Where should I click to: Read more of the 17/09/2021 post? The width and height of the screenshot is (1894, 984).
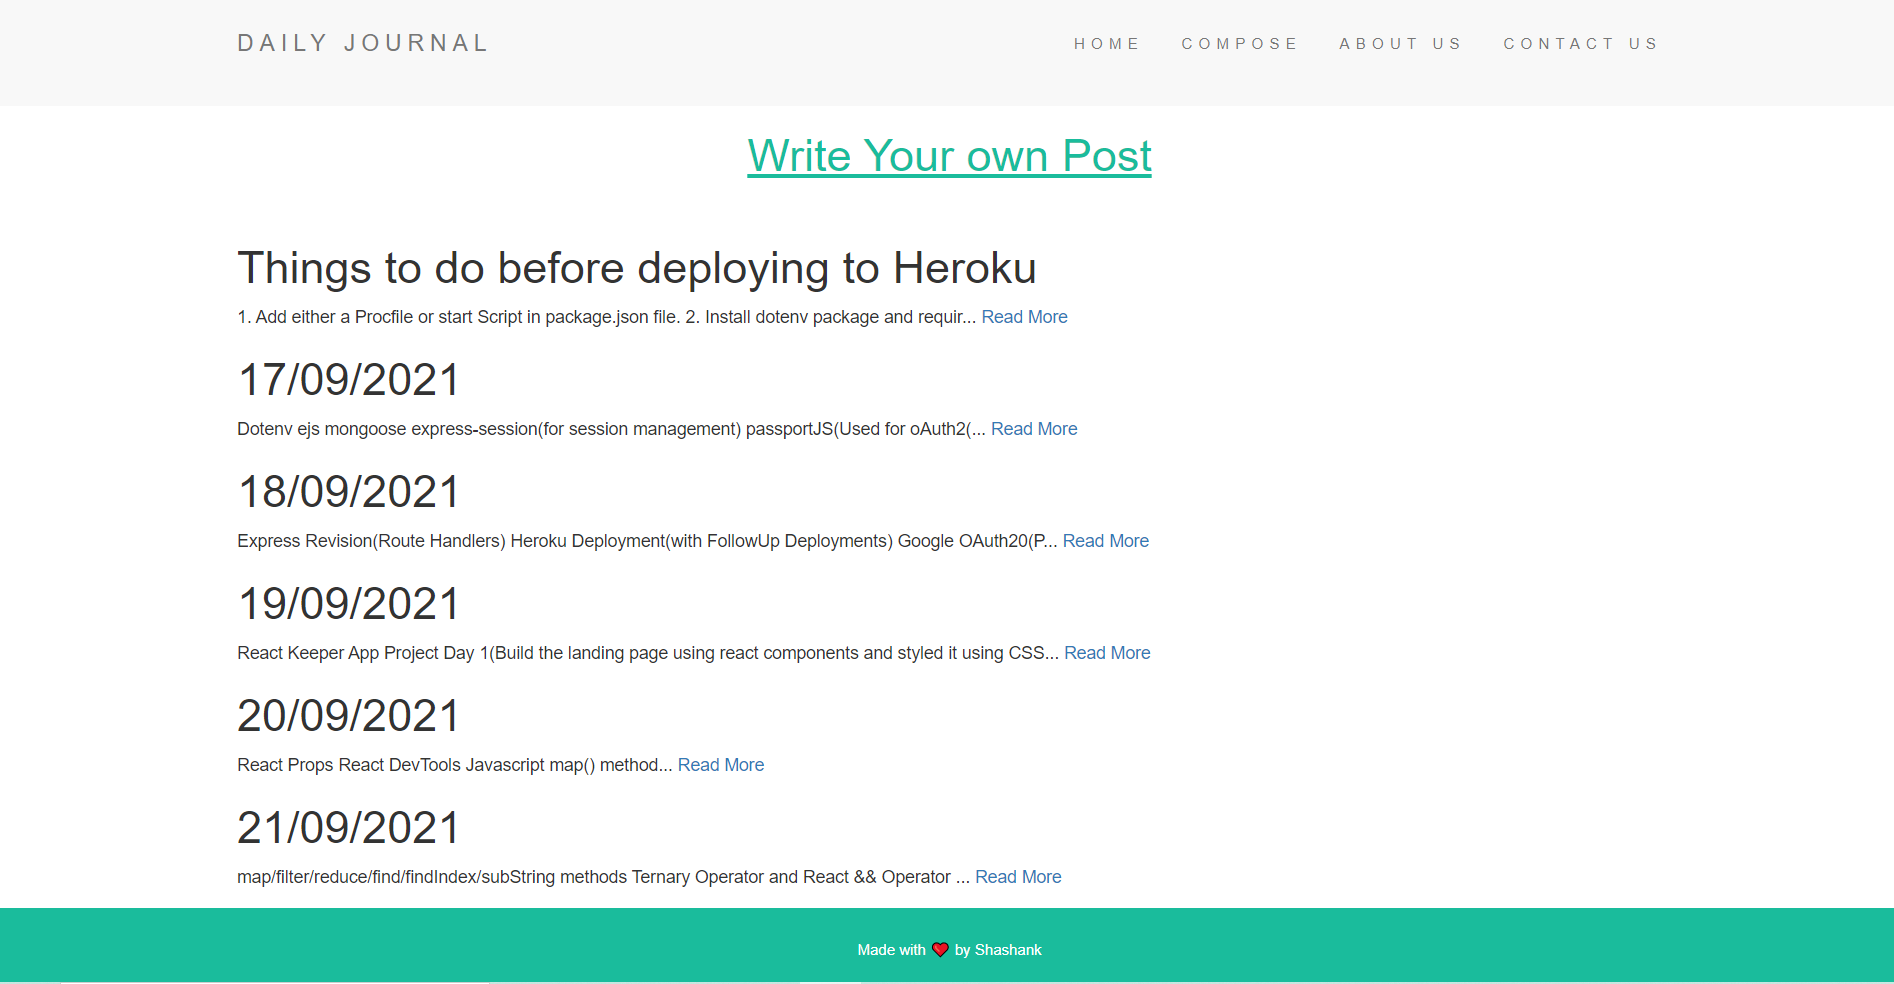(x=1034, y=429)
